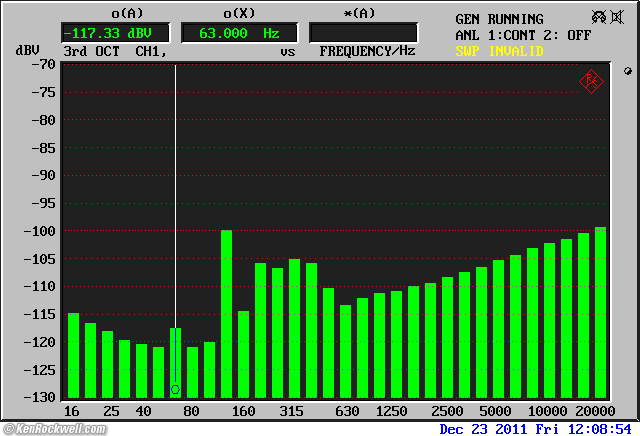Screen dimensions: 640x436
Task: Click the empty *(A) cursor field
Action: [364, 33]
